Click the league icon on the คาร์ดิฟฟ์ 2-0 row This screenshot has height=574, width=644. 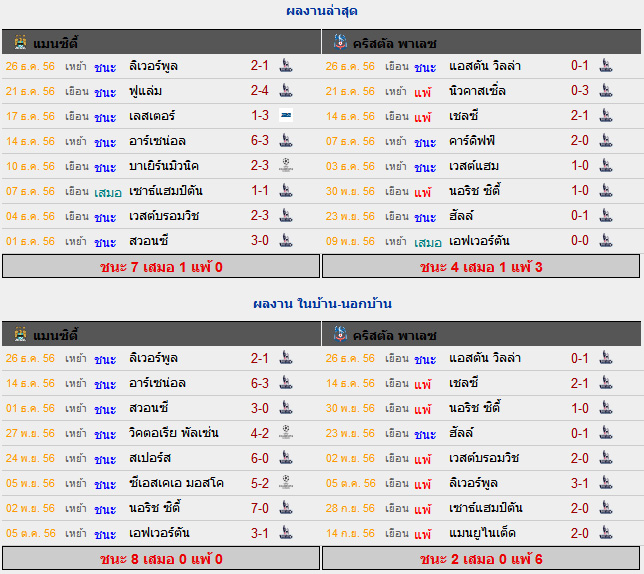point(606,140)
